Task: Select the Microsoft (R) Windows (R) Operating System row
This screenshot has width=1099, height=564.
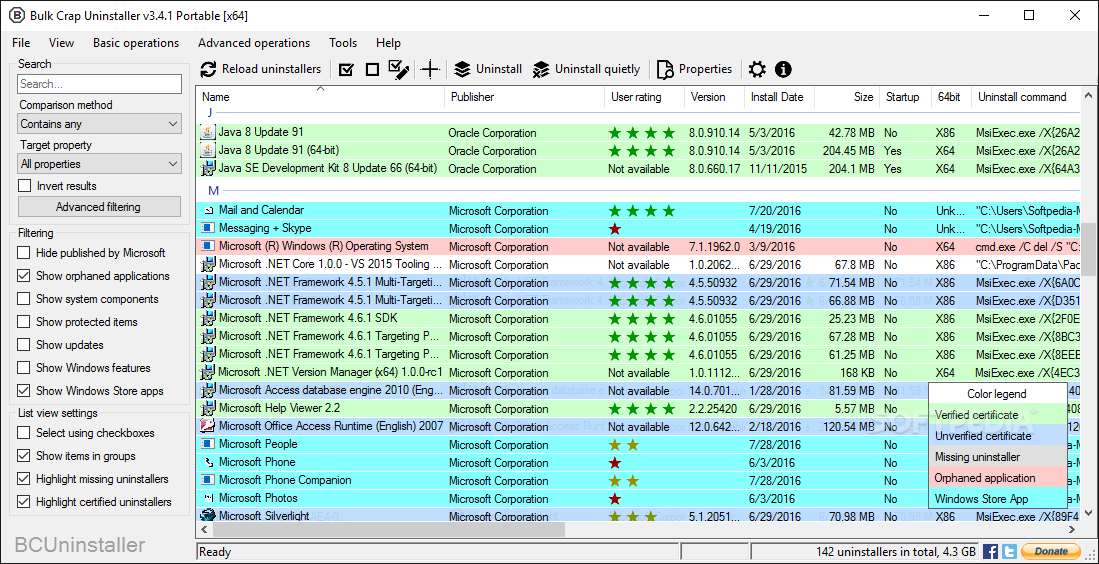Action: point(639,247)
